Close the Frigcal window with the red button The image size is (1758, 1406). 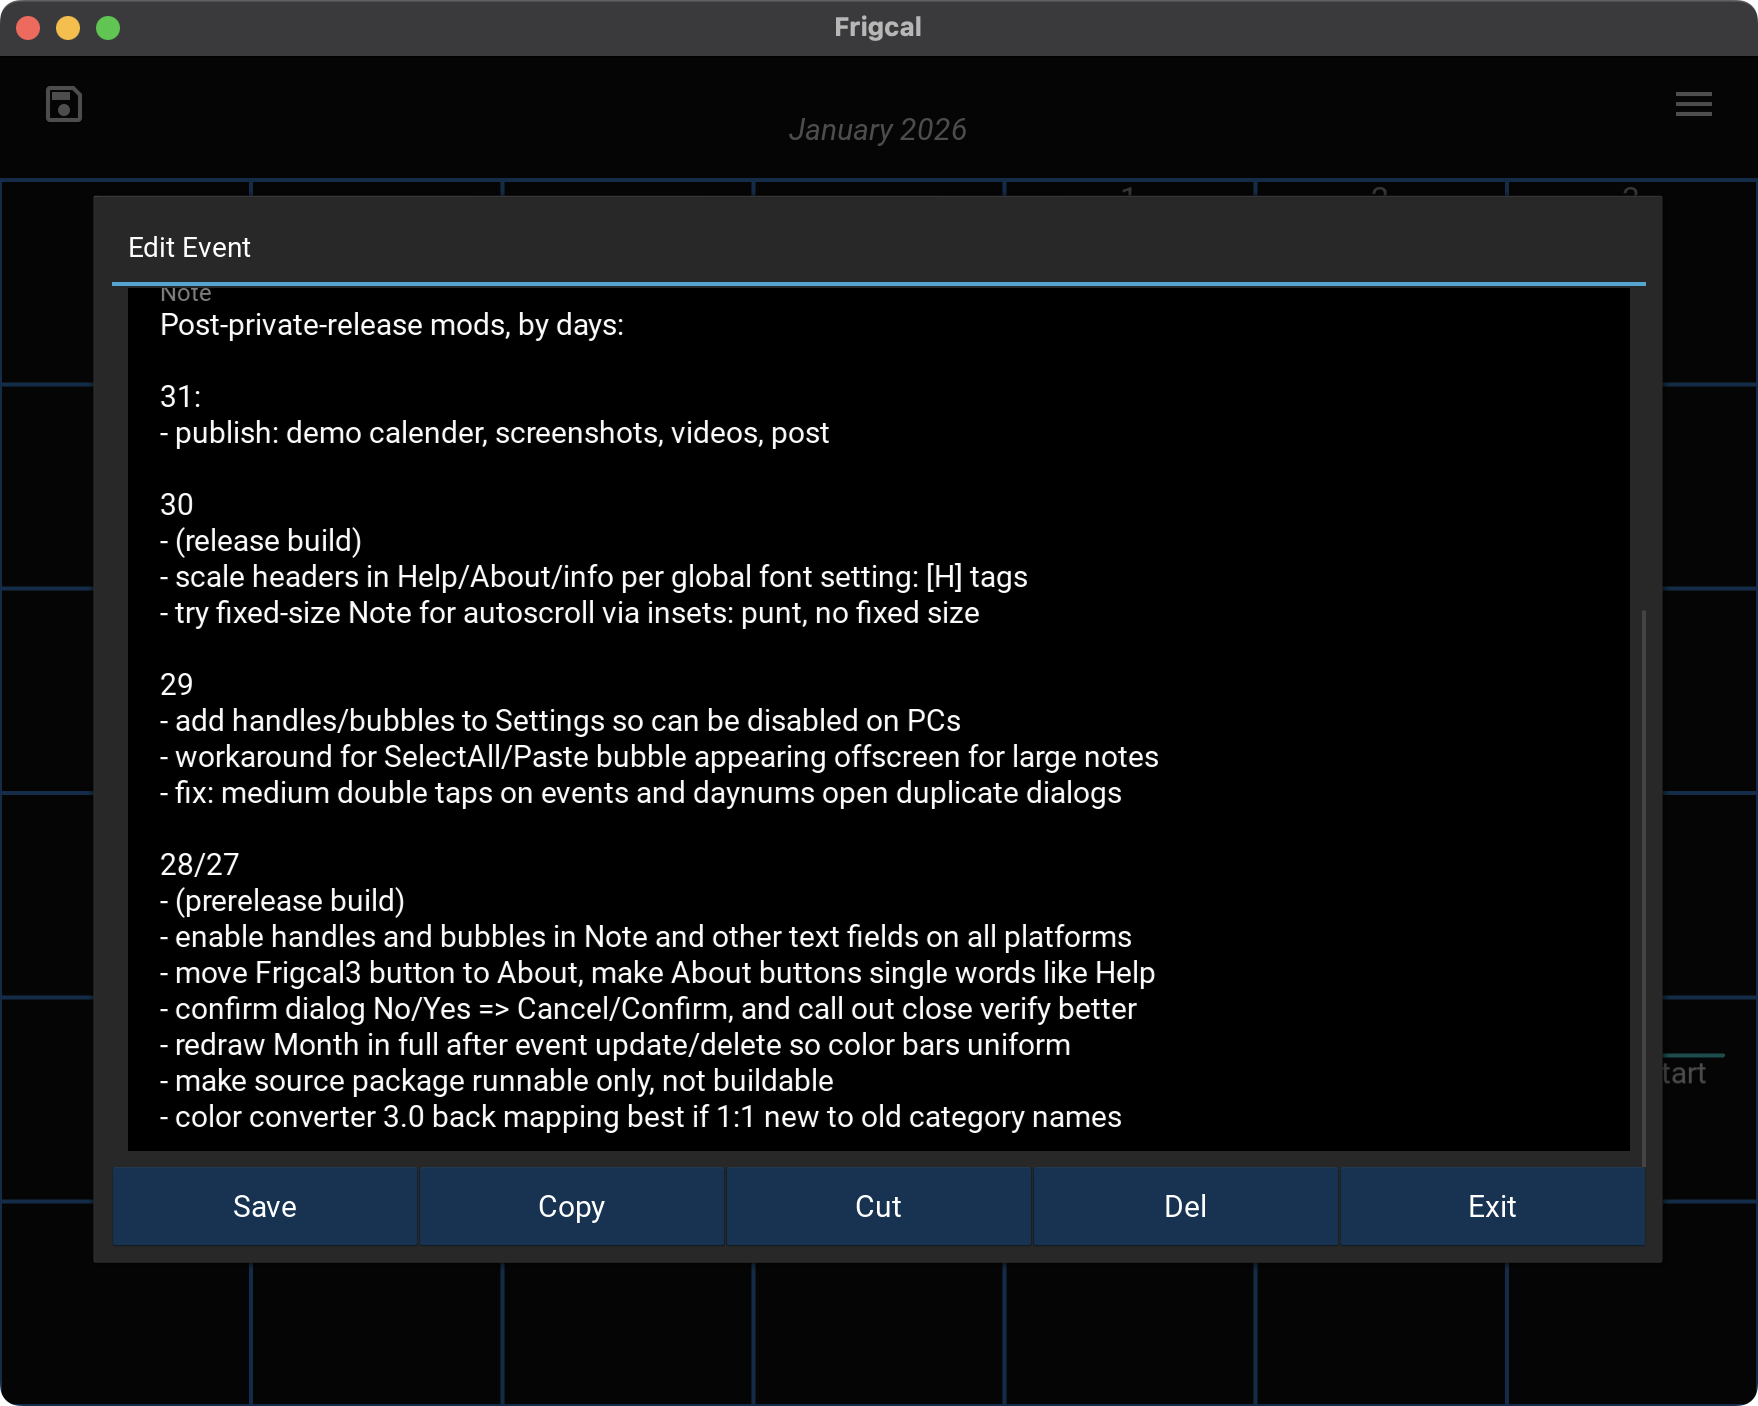pyautogui.click(x=28, y=28)
